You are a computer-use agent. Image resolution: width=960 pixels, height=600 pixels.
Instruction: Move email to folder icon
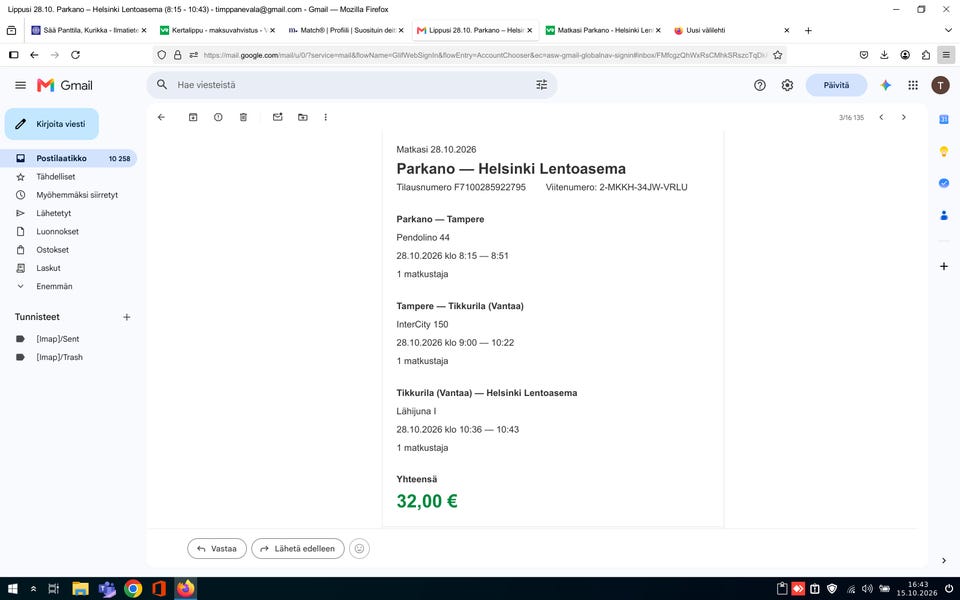point(302,117)
